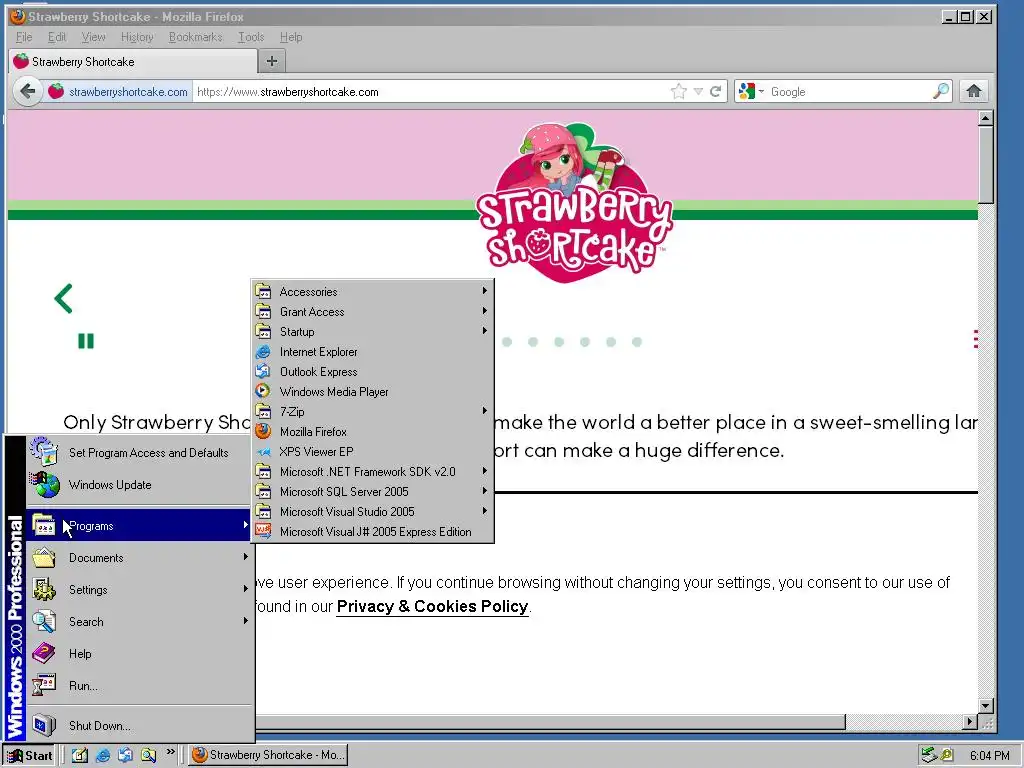Open the Accessories folder in Programs
The width and height of the screenshot is (1024, 768).
(372, 291)
